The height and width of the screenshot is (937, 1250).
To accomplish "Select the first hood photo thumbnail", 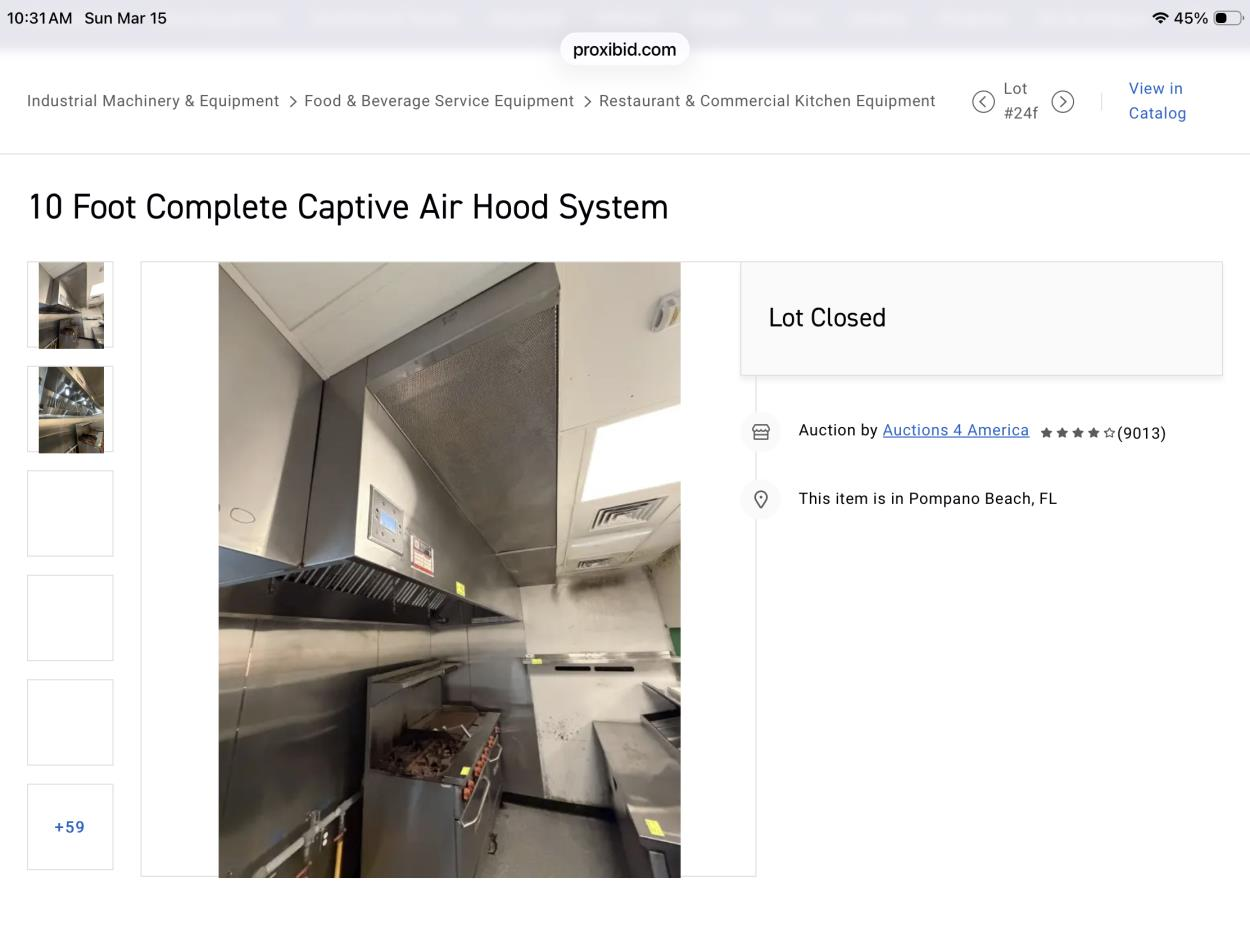I will pyautogui.click(x=70, y=305).
